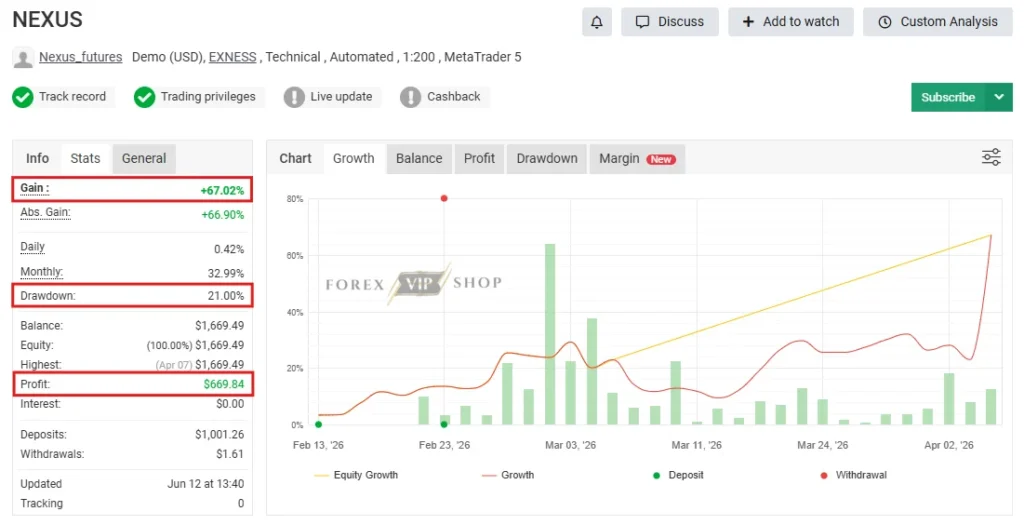1024x525 pixels.
Task: Click the Track record green checkmark icon
Action: point(23,97)
